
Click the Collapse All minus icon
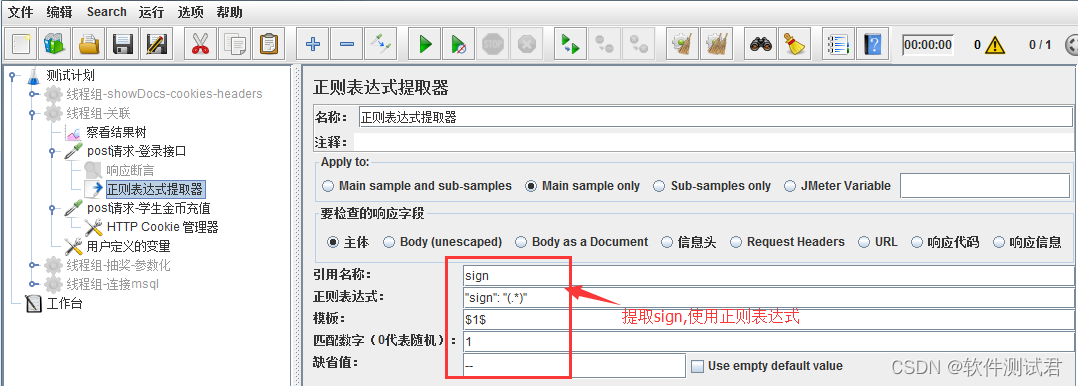(x=346, y=45)
